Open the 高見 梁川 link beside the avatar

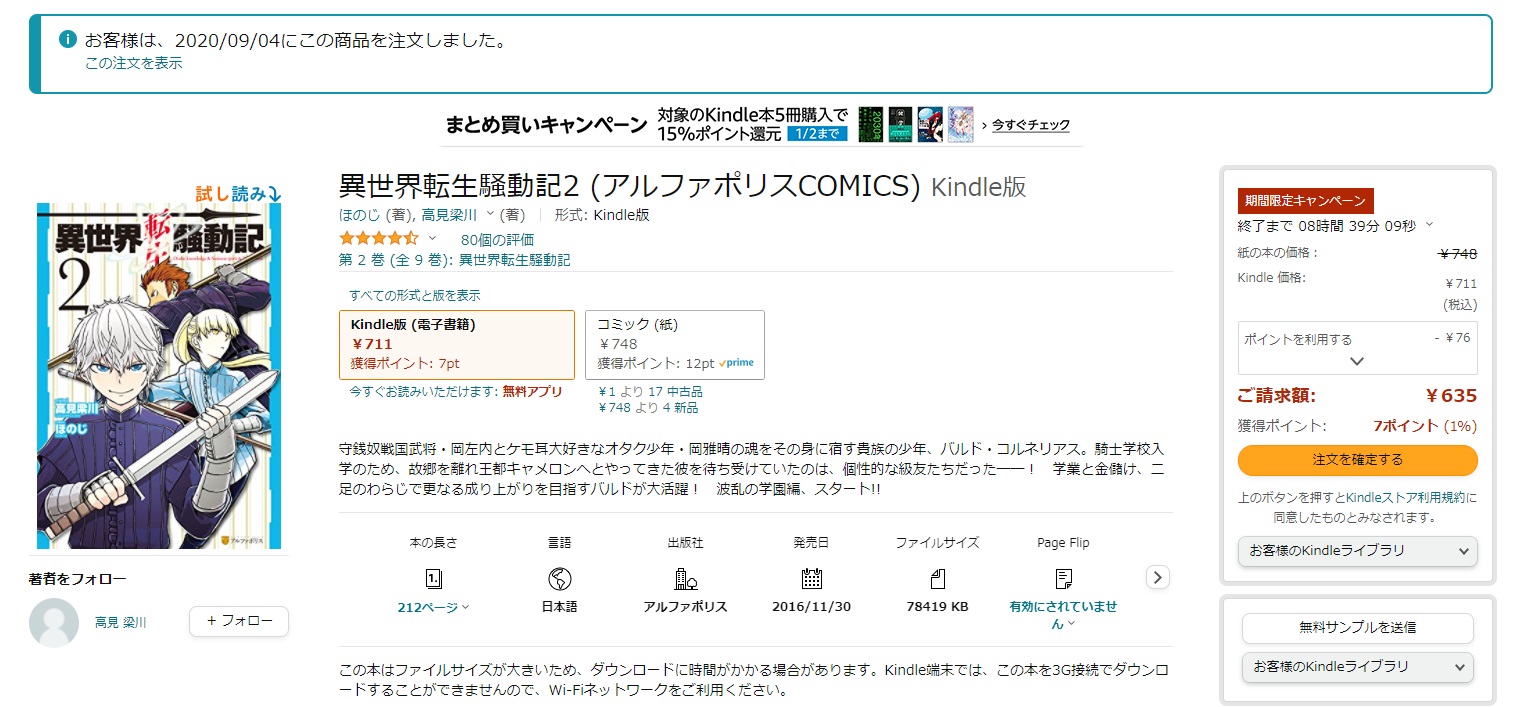tap(121, 622)
